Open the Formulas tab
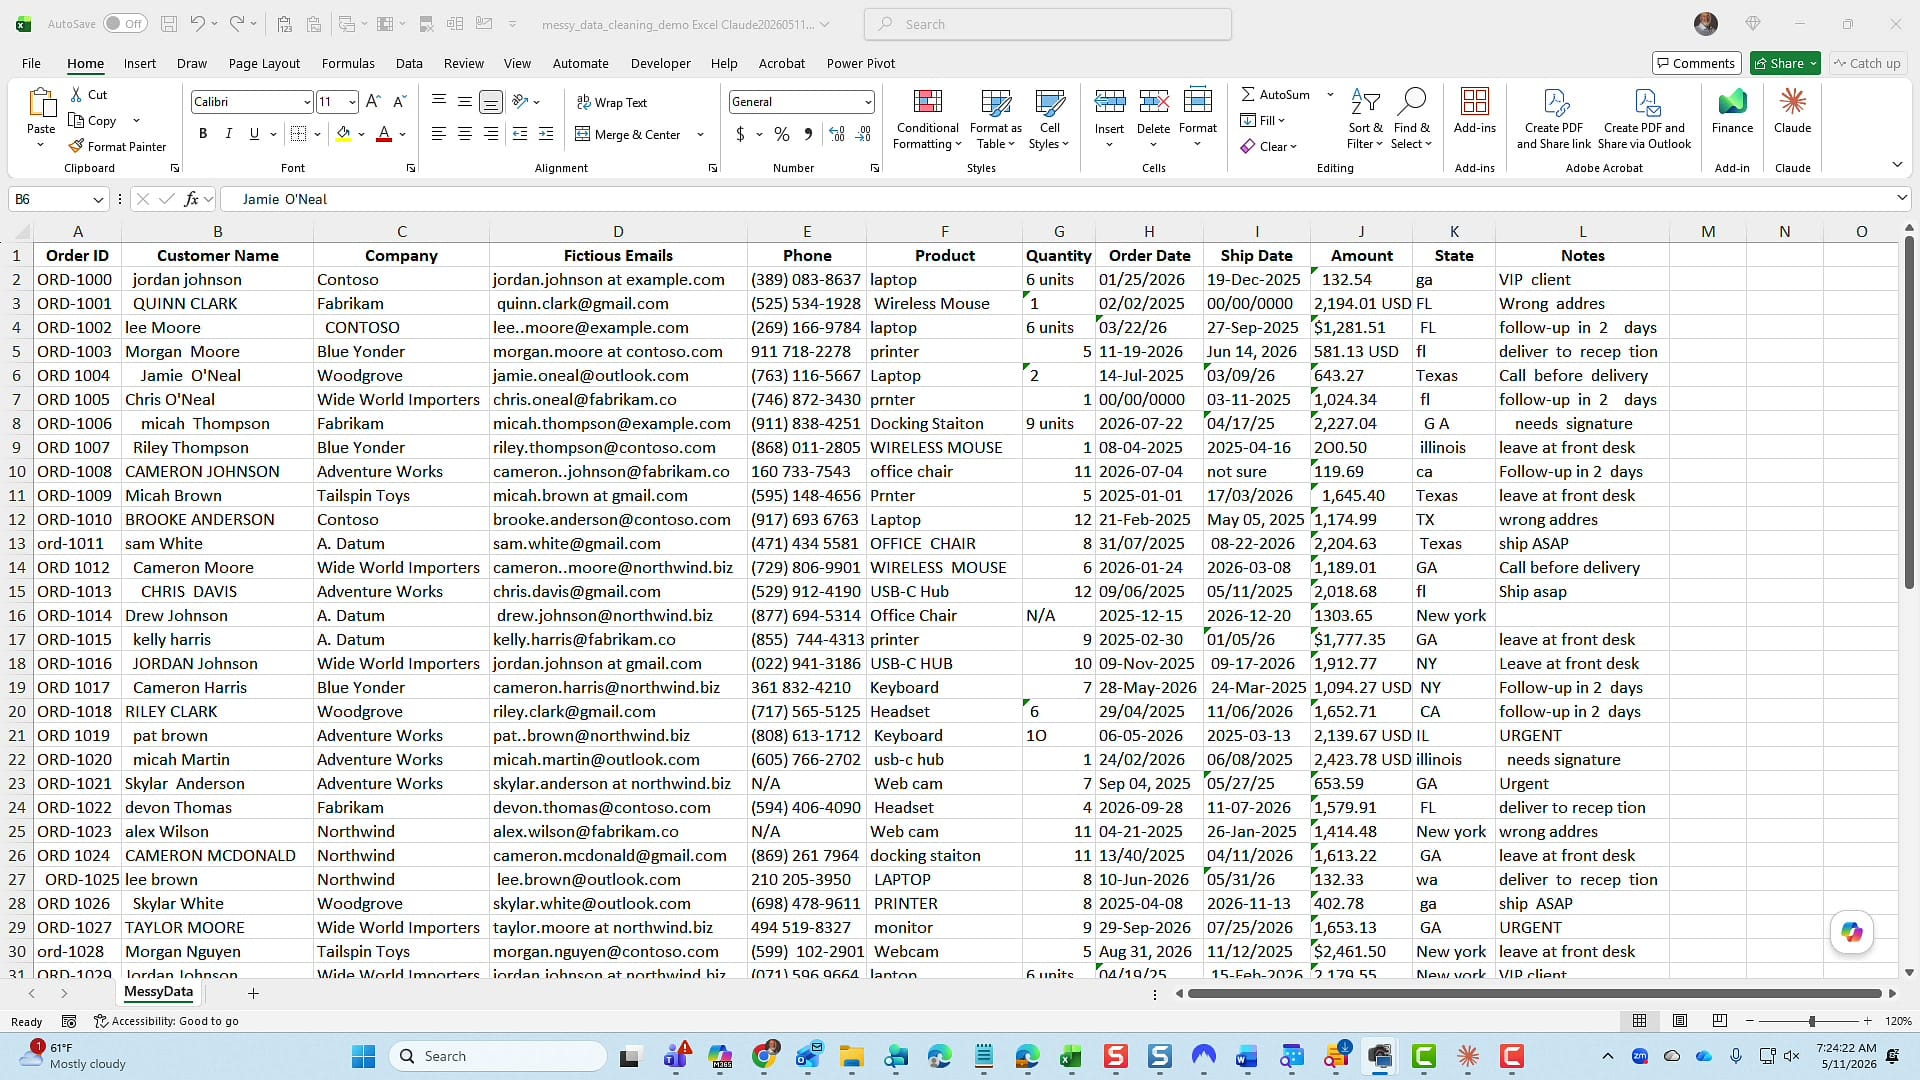 [x=348, y=63]
